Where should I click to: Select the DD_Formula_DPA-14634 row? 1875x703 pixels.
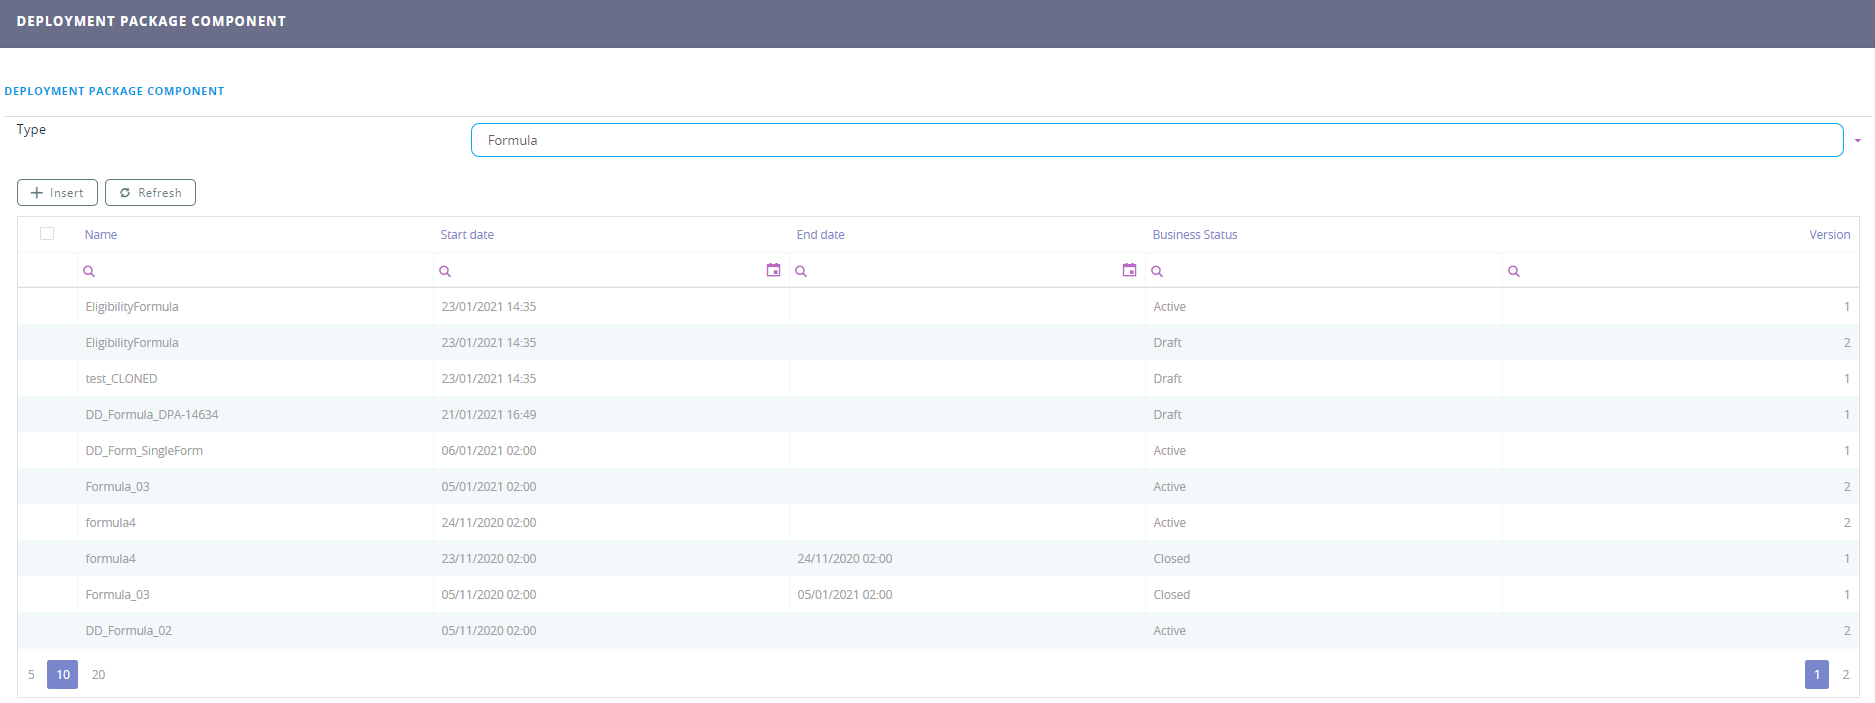coord(152,415)
